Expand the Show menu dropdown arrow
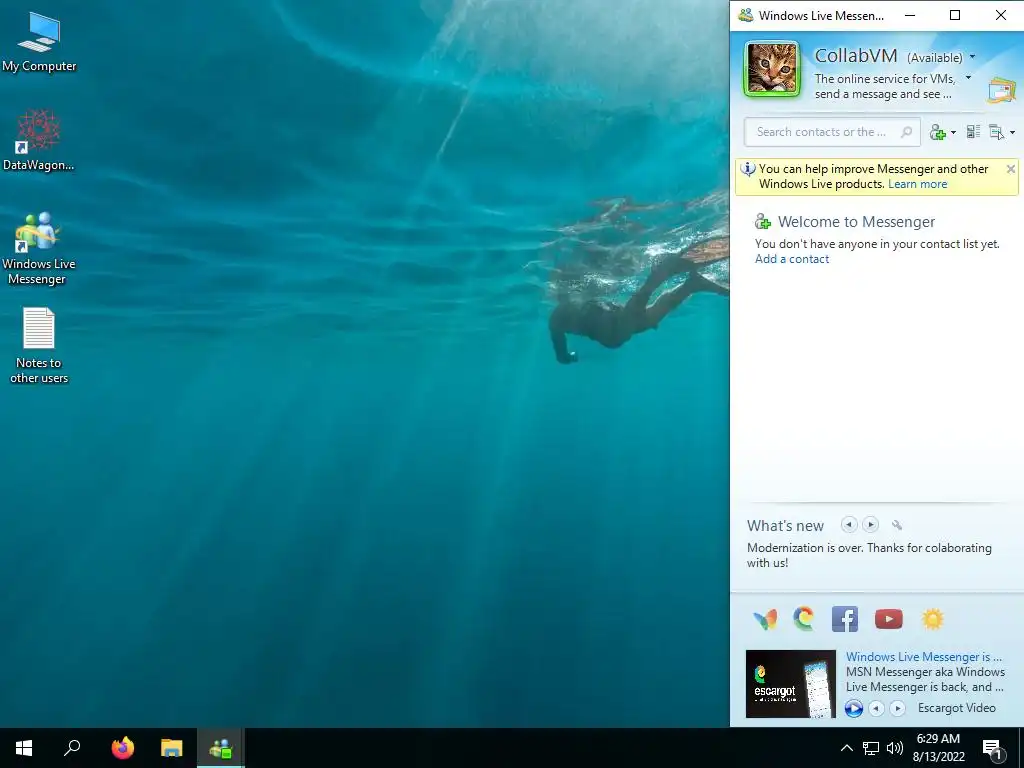The height and width of the screenshot is (768, 1024). [x=1012, y=133]
